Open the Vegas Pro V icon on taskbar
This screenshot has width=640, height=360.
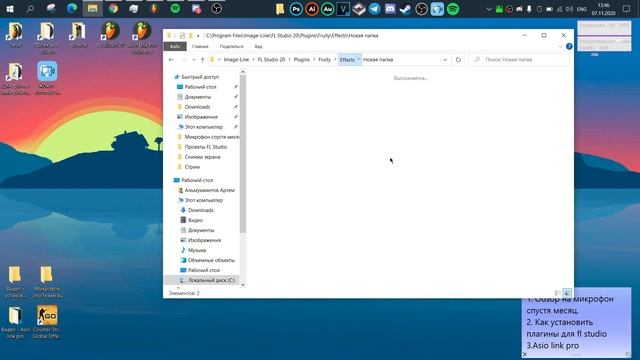tap(343, 9)
